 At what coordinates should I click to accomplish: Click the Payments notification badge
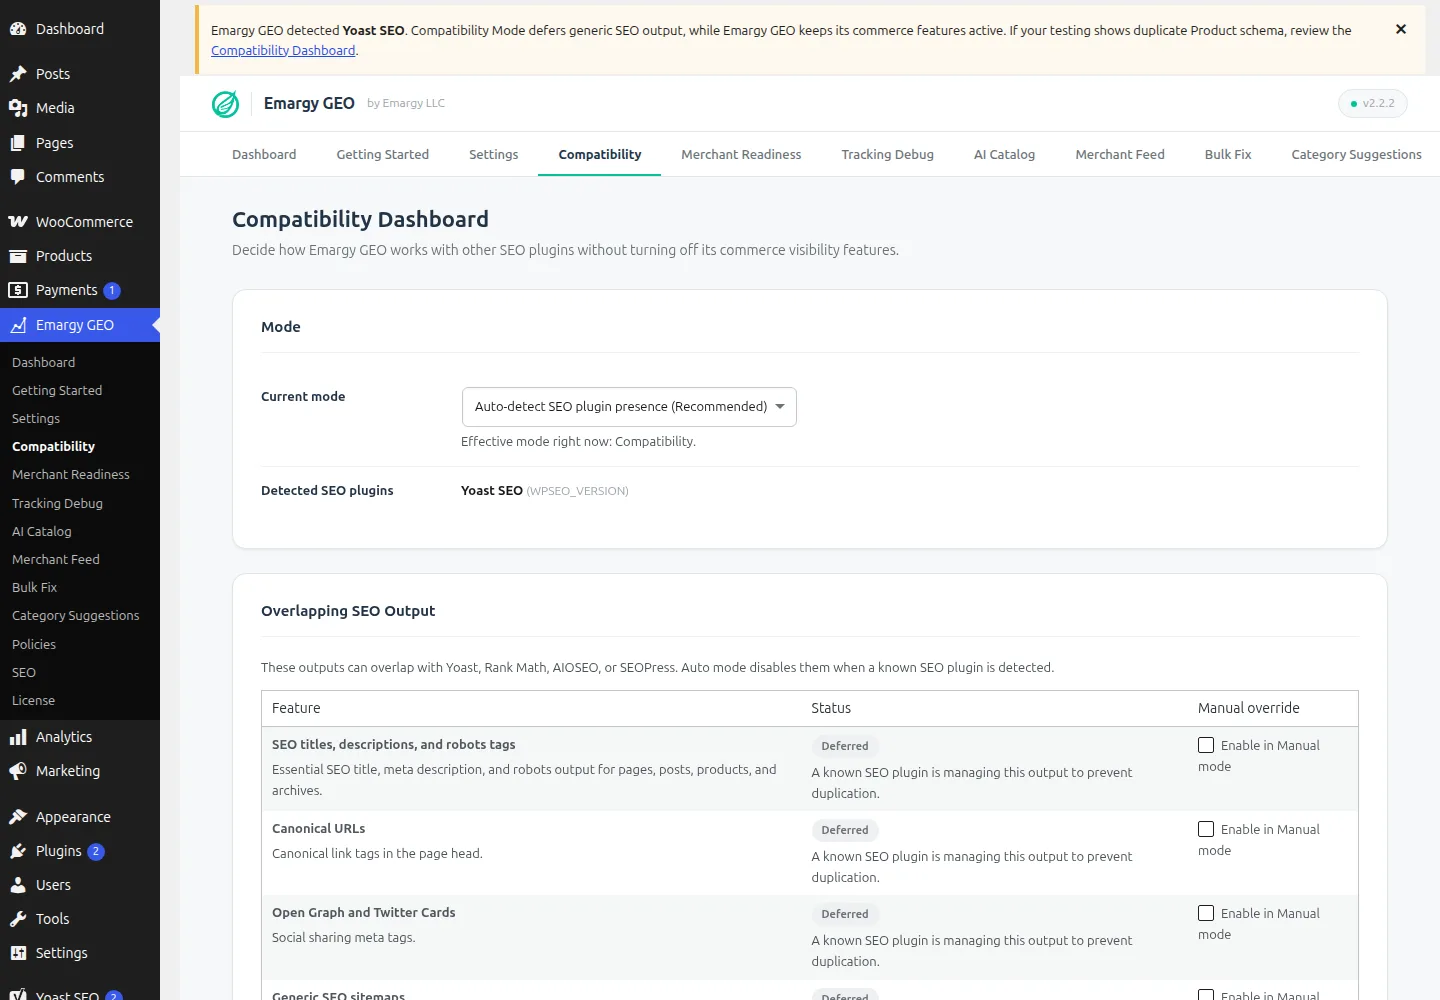coord(112,291)
